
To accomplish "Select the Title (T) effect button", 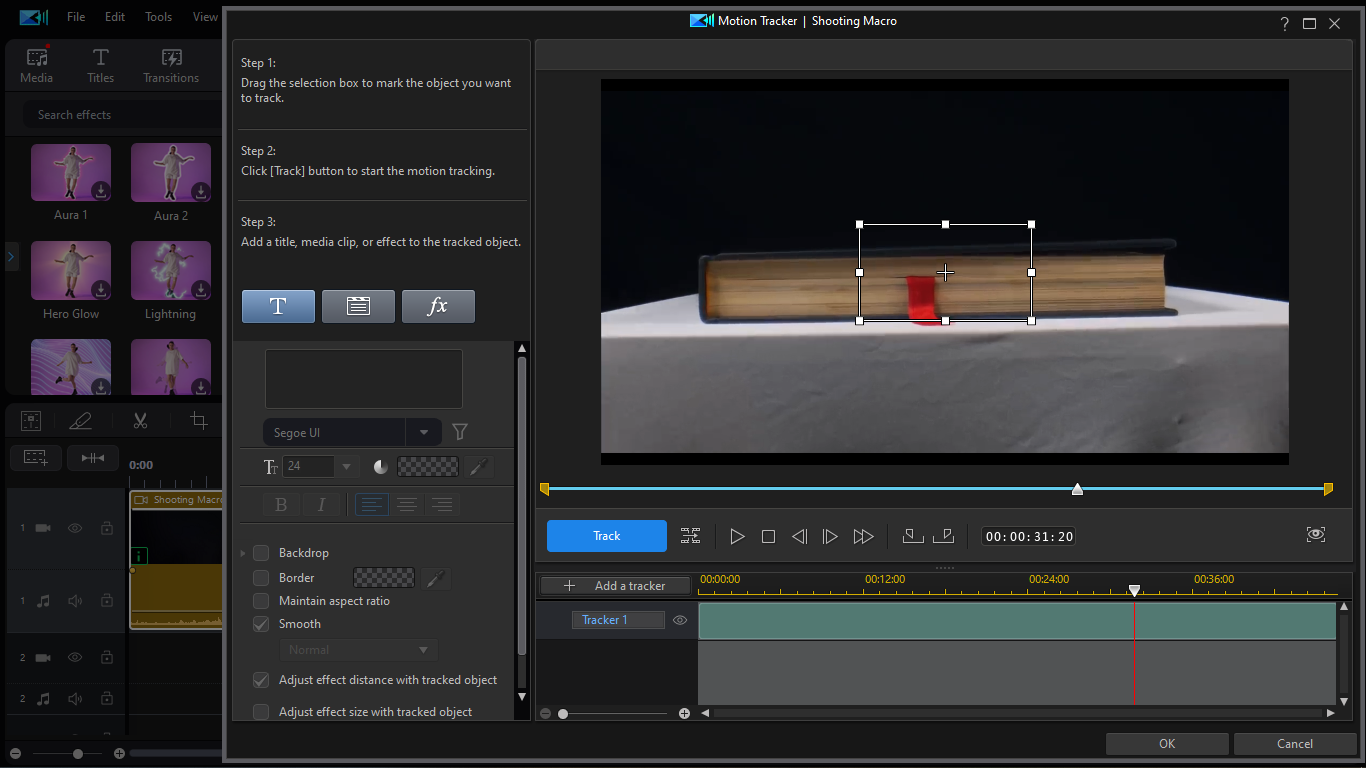I will 278,307.
